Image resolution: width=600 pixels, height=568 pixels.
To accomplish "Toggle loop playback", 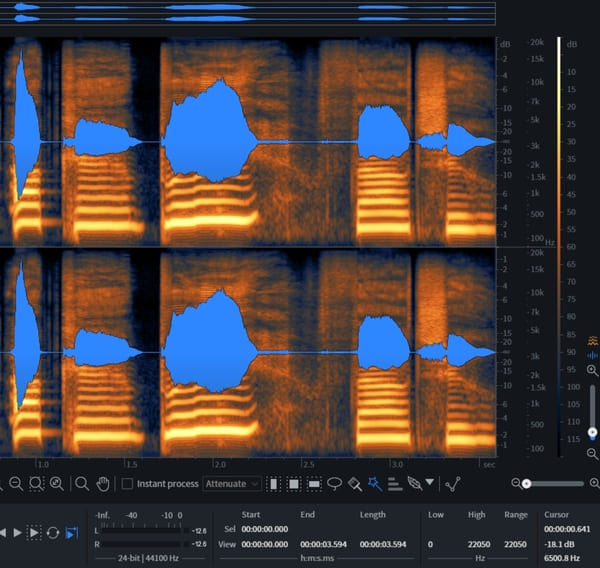I will coord(53,533).
